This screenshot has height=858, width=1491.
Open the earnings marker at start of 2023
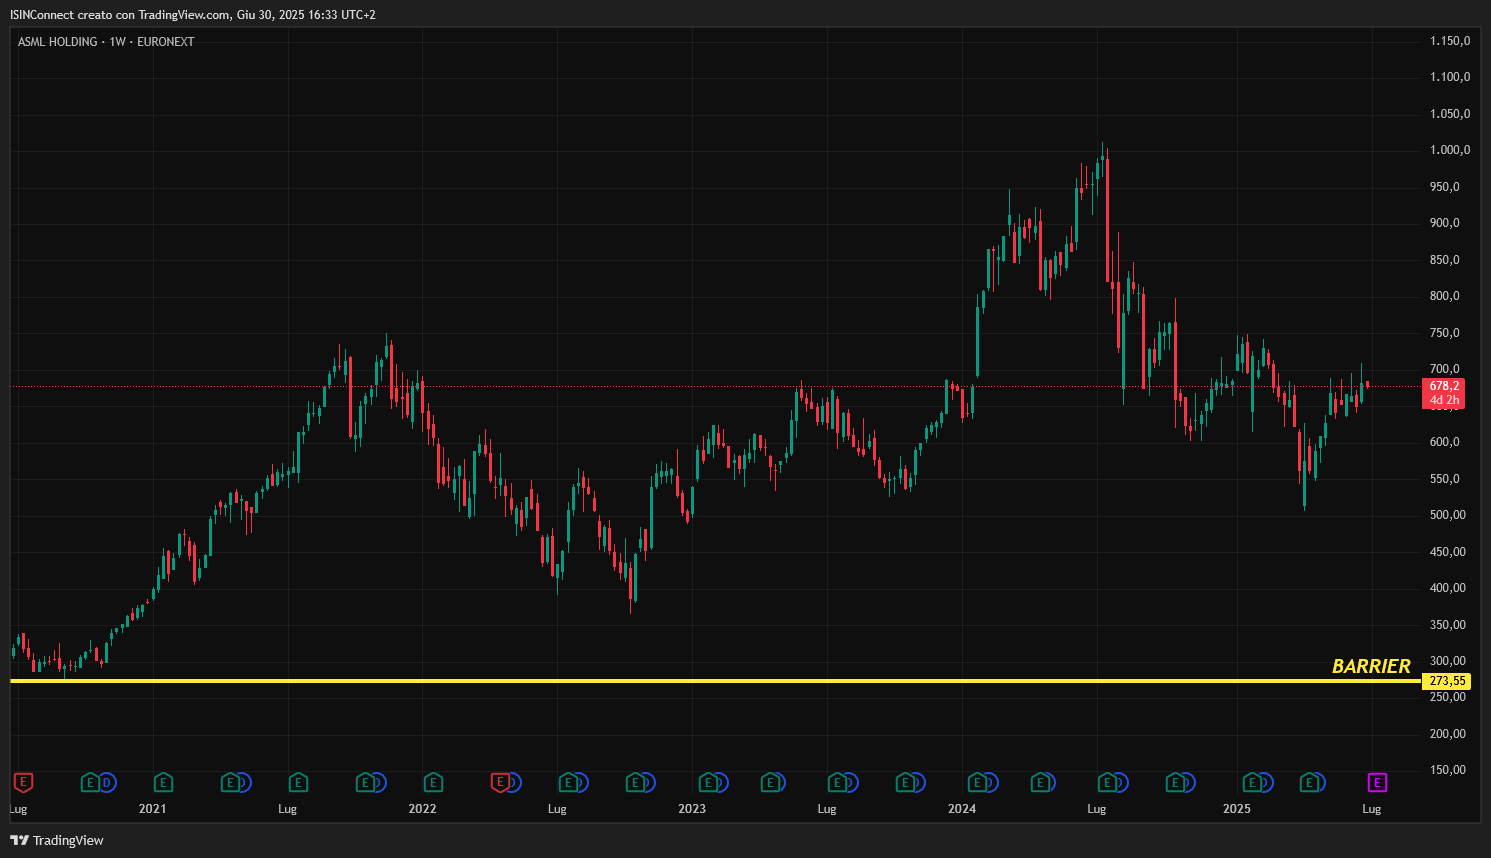point(708,782)
